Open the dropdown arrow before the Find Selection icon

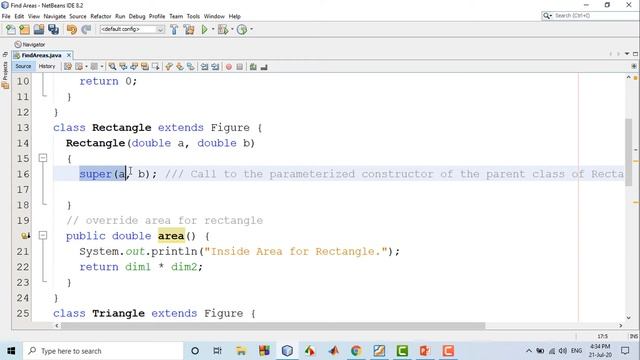tap(102, 67)
